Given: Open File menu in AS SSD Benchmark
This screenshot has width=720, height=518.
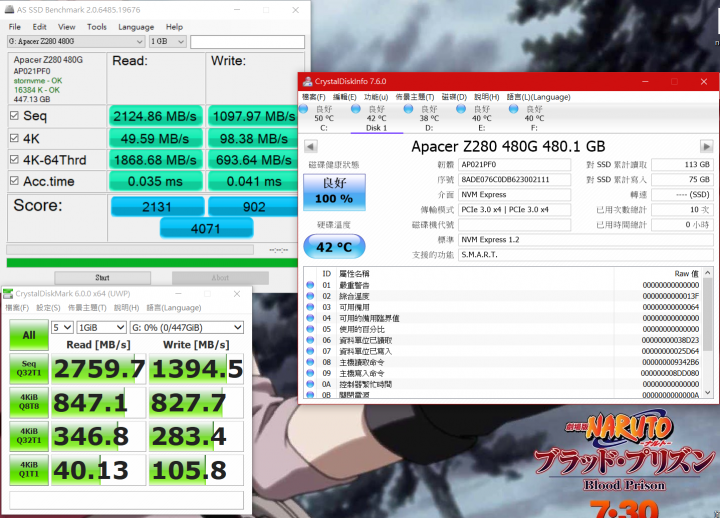Looking at the screenshot, I should point(15,27).
